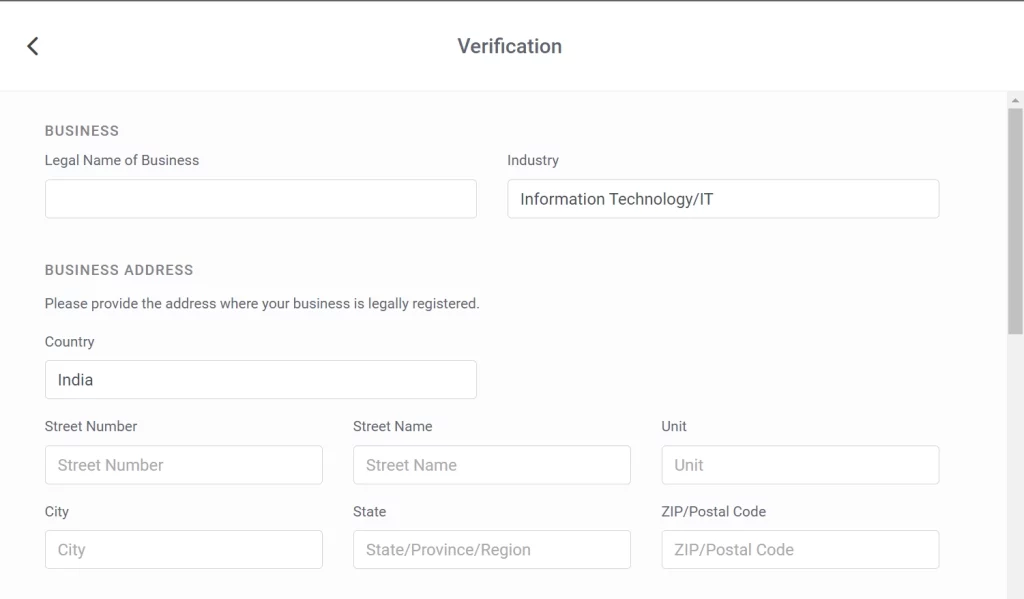The width and height of the screenshot is (1024, 599).
Task: Select the Street Name input field
Action: pyautogui.click(x=492, y=465)
